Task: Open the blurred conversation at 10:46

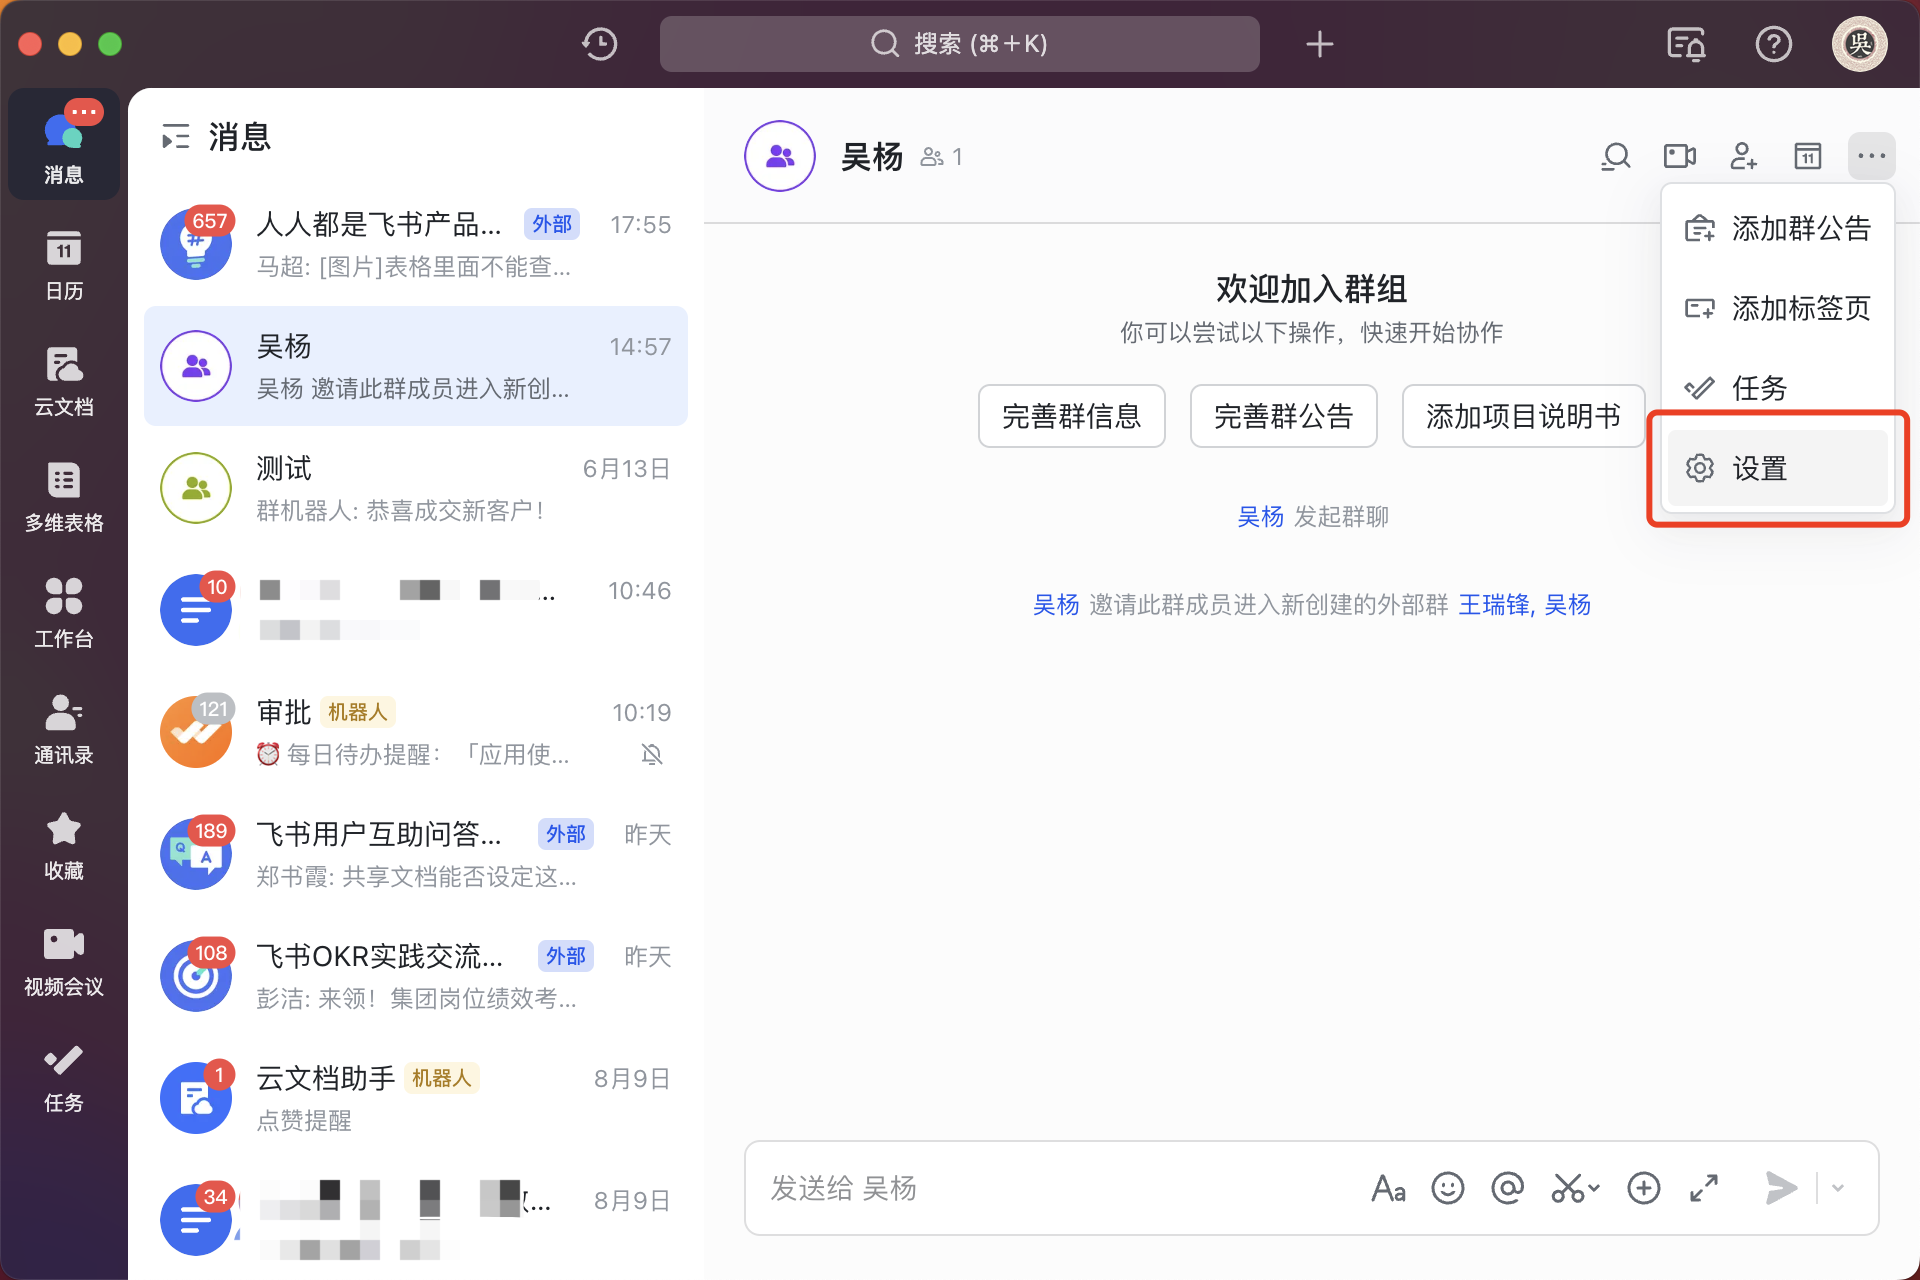Action: [416, 610]
